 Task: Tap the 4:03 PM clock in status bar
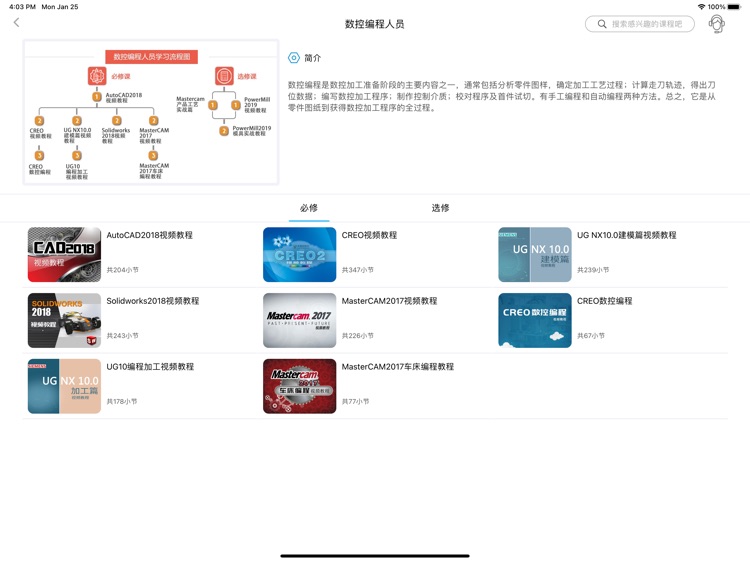pos(22,7)
